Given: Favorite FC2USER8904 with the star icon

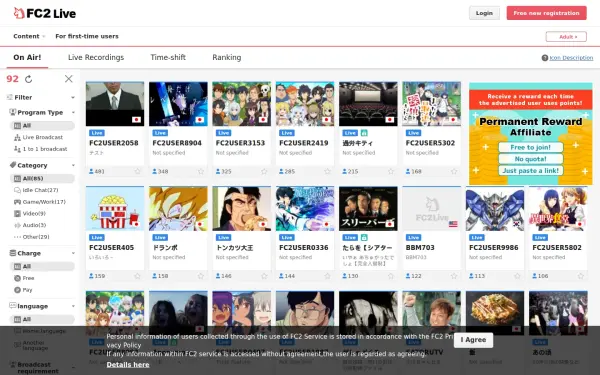Looking at the screenshot, I should 201,171.
